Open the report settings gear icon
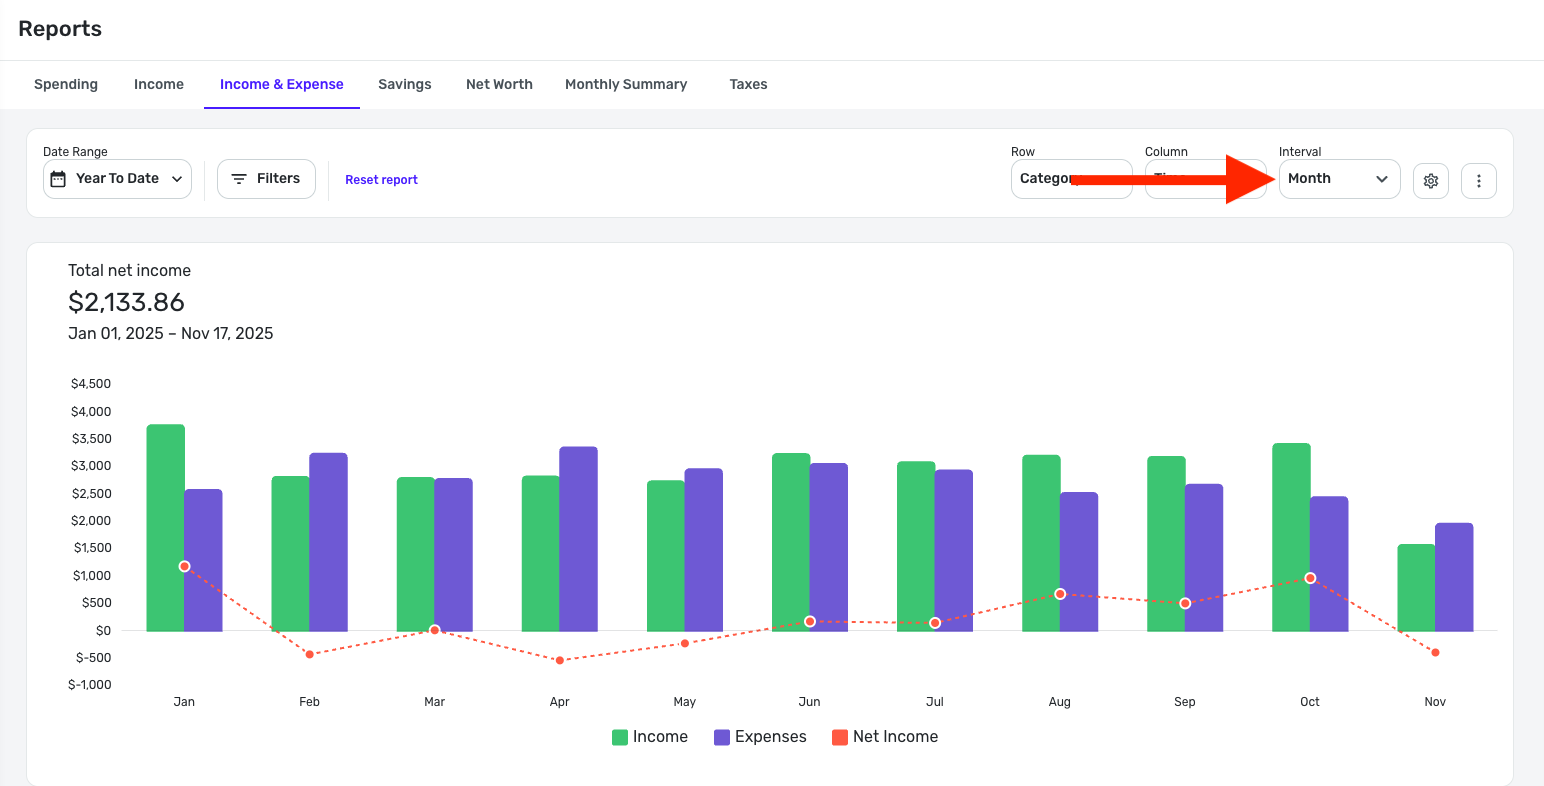 [x=1431, y=181]
